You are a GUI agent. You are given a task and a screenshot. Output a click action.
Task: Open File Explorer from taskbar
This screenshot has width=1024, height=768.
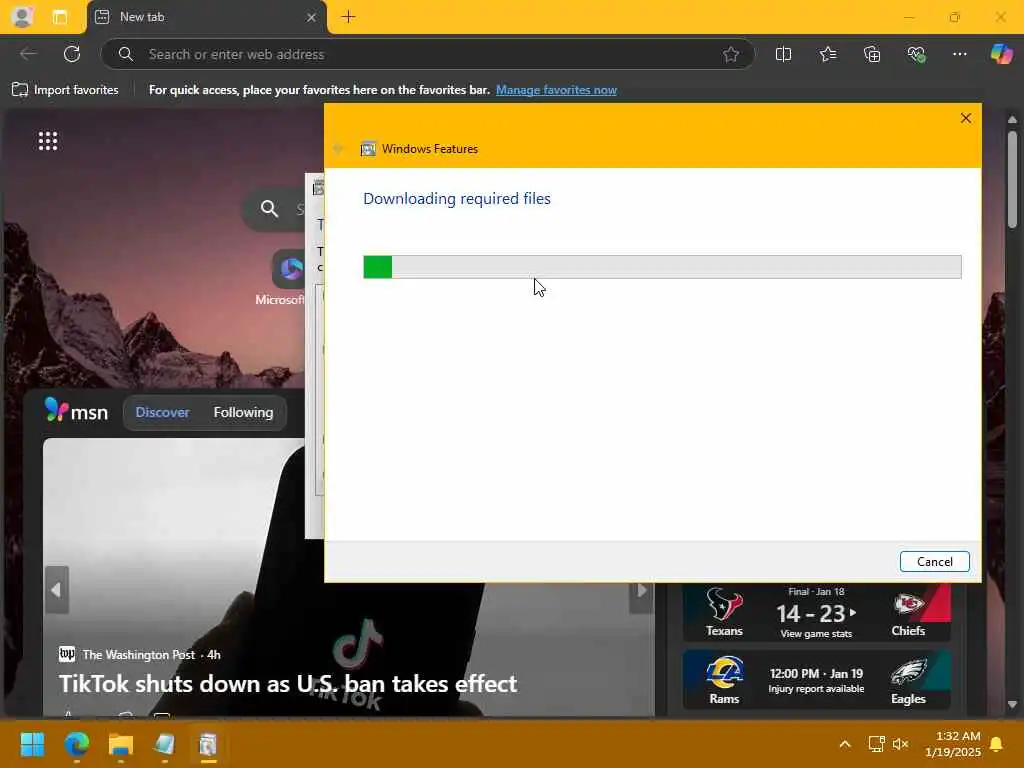tap(120, 744)
